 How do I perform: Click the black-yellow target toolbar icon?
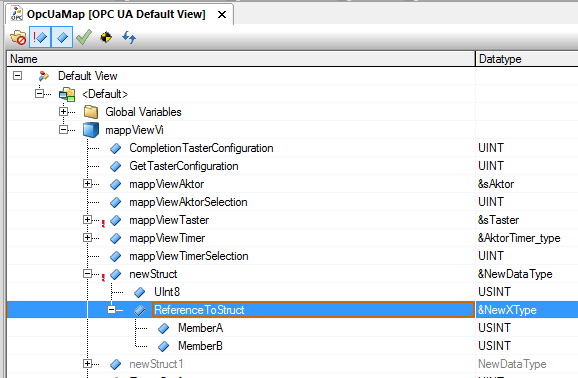click(106, 37)
